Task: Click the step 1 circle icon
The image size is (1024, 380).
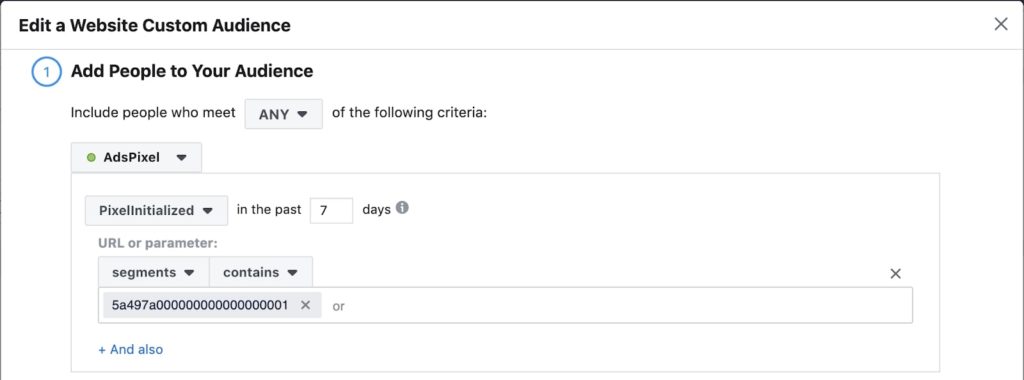Action: [46, 72]
